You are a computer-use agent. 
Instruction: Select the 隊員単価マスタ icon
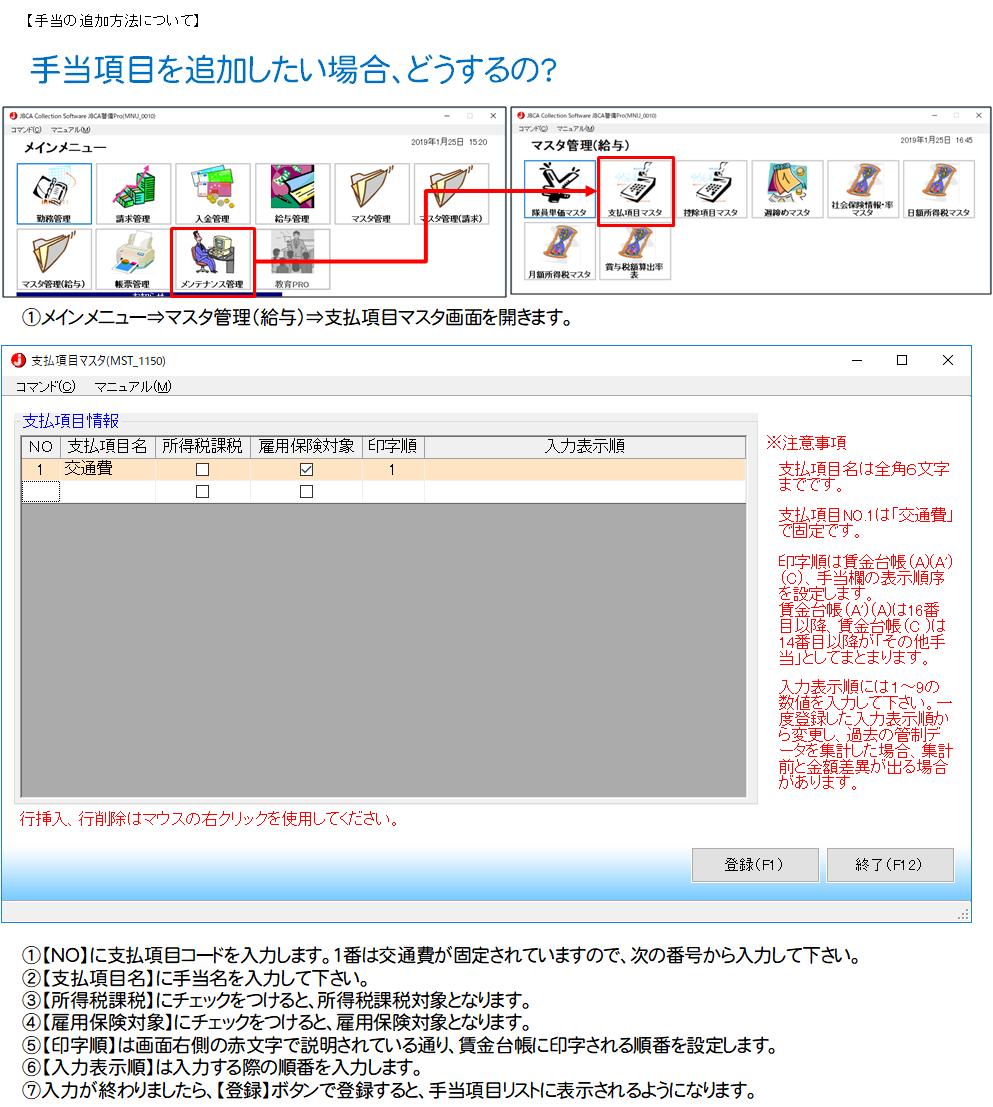coord(561,190)
